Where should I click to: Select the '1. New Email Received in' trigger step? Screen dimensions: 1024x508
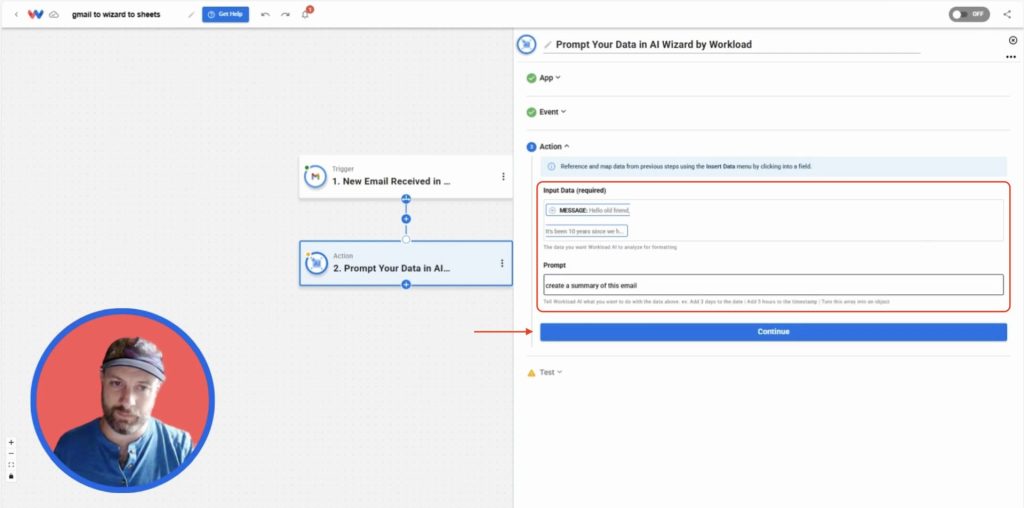406,176
